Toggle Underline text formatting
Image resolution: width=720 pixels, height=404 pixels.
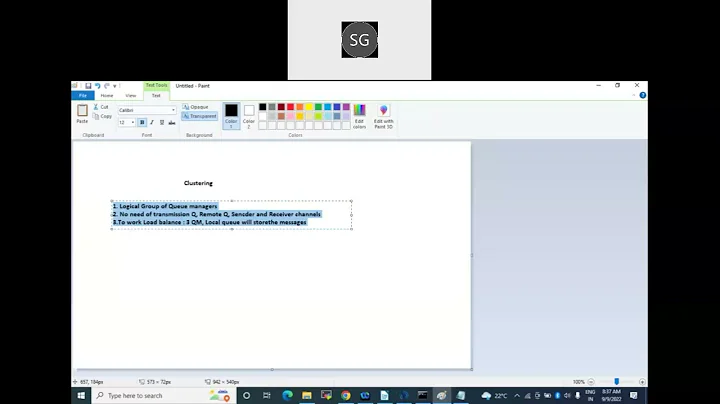coord(162,123)
